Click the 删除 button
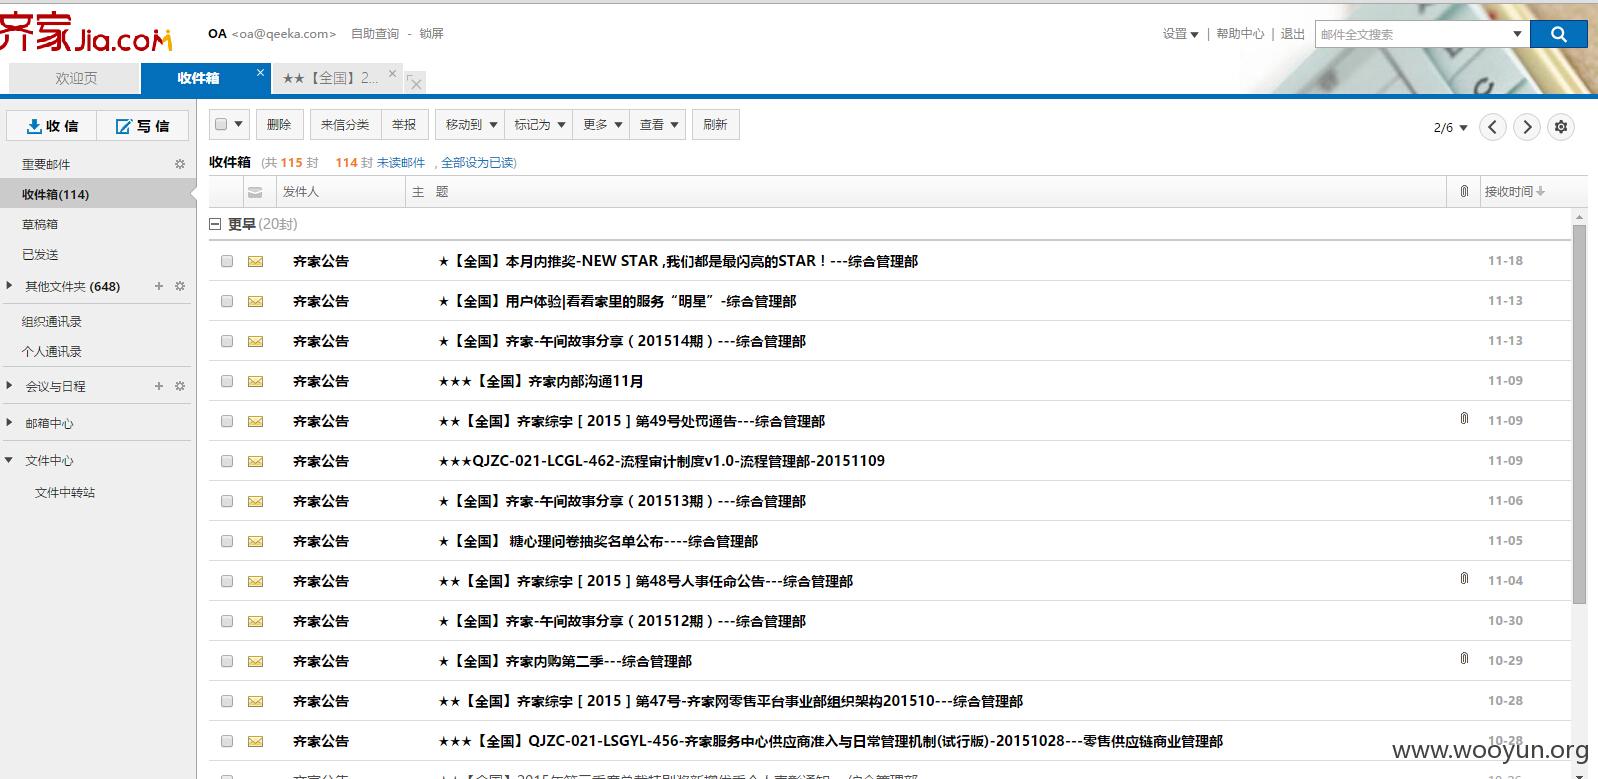The width and height of the screenshot is (1598, 779). [279, 125]
